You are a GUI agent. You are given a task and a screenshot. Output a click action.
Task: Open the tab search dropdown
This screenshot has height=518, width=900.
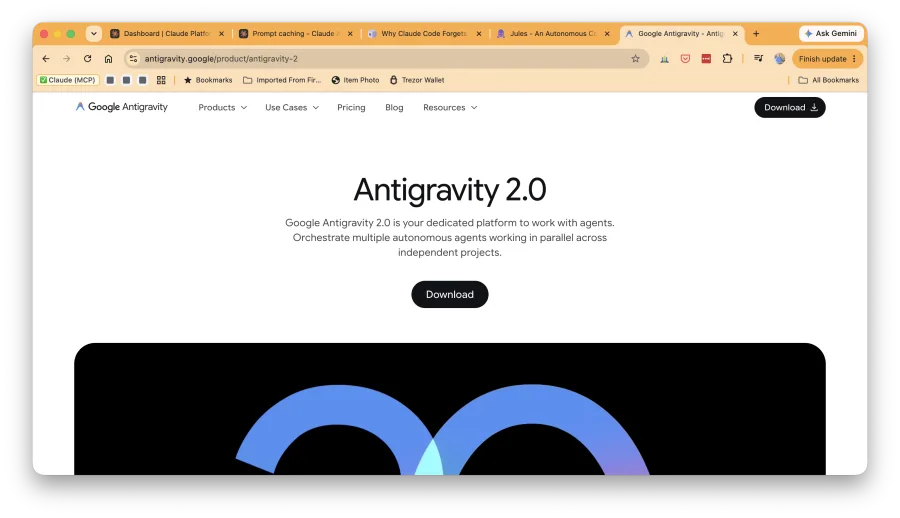click(x=94, y=33)
